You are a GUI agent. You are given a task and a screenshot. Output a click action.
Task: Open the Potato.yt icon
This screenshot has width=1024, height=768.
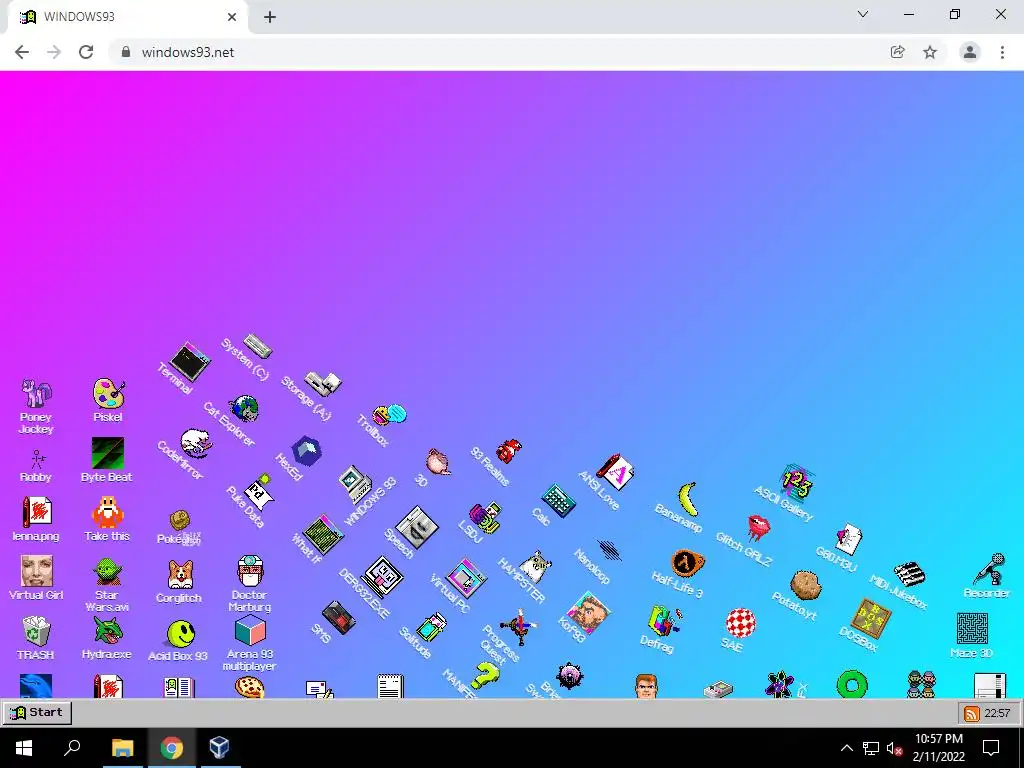tap(805, 584)
